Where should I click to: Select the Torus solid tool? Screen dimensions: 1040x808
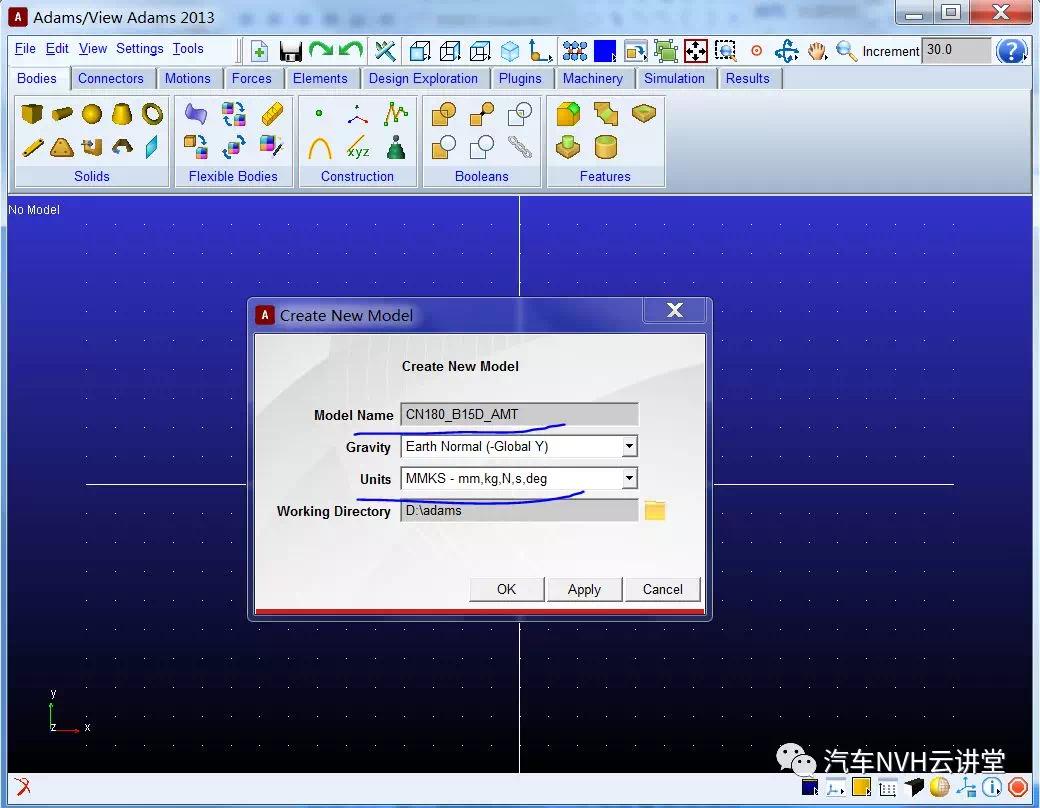pyautogui.click(x=153, y=113)
